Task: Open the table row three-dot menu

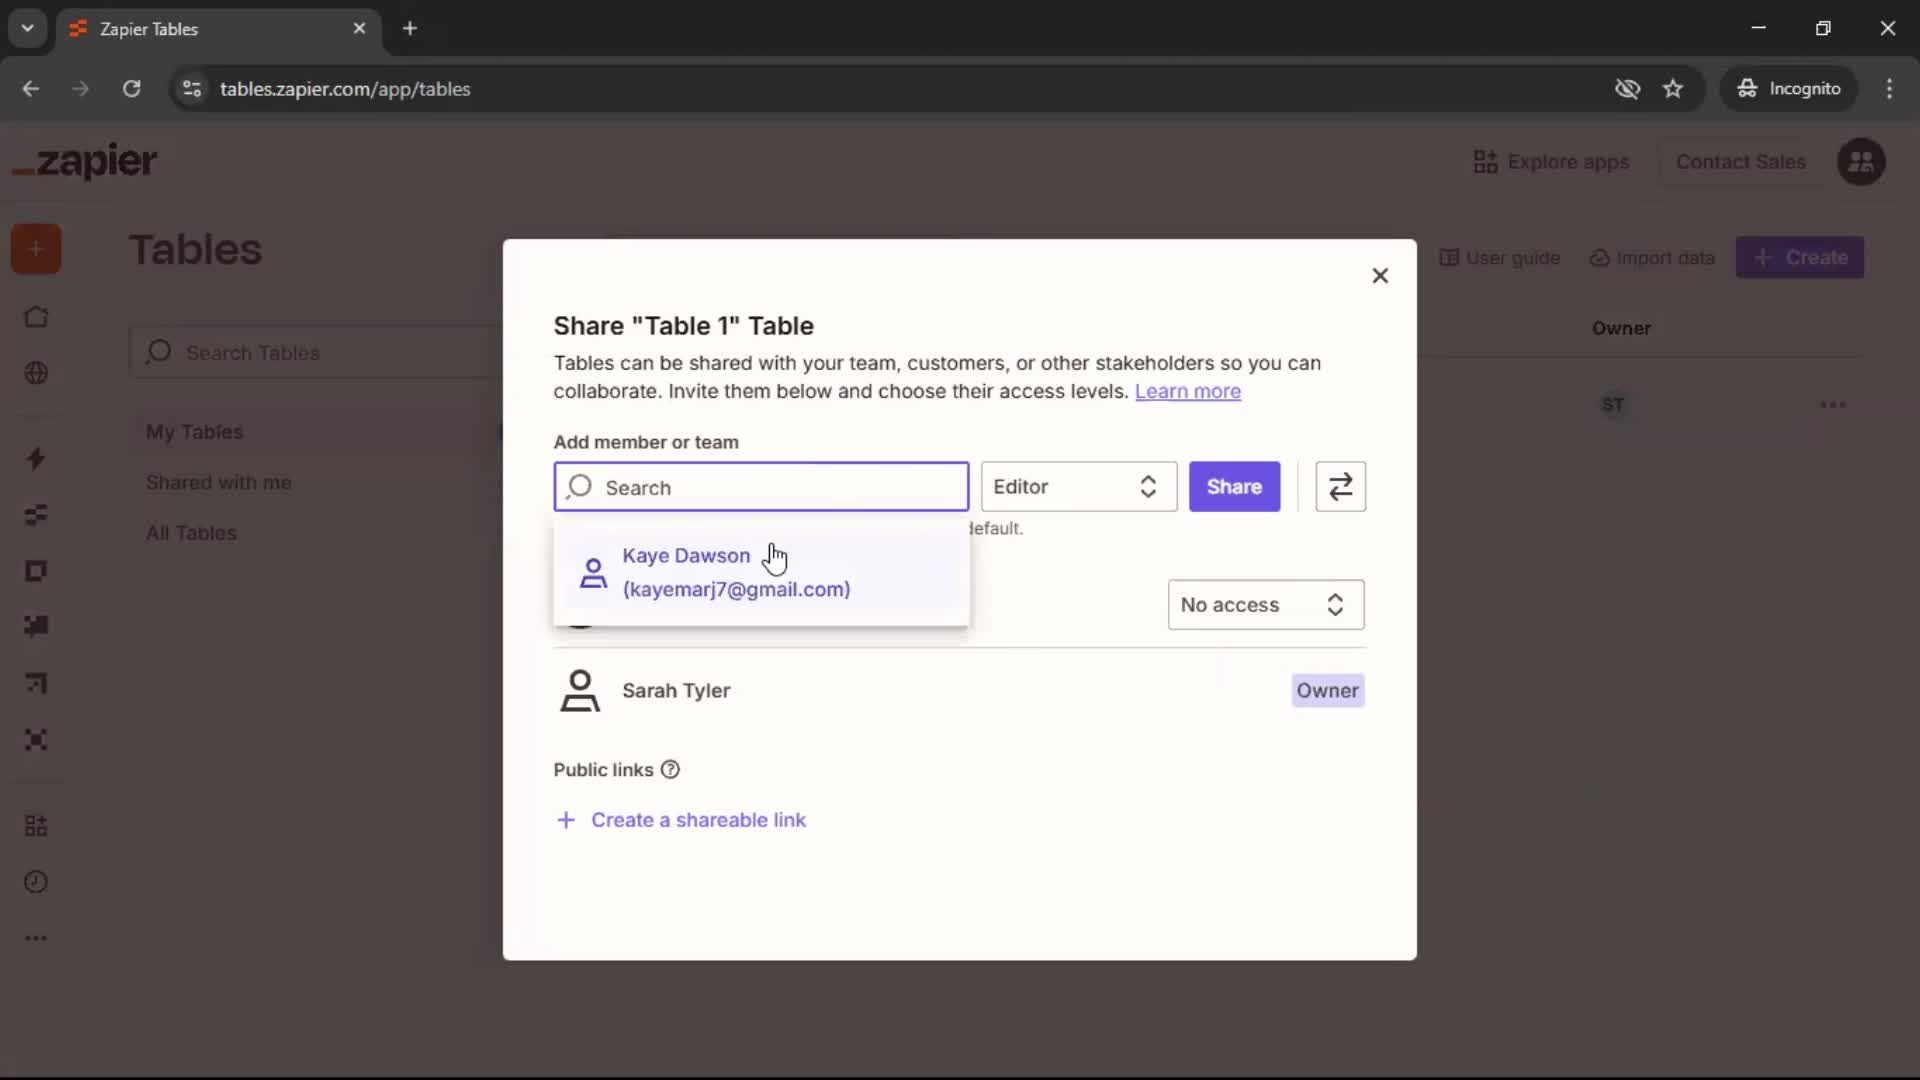Action: 1833,405
